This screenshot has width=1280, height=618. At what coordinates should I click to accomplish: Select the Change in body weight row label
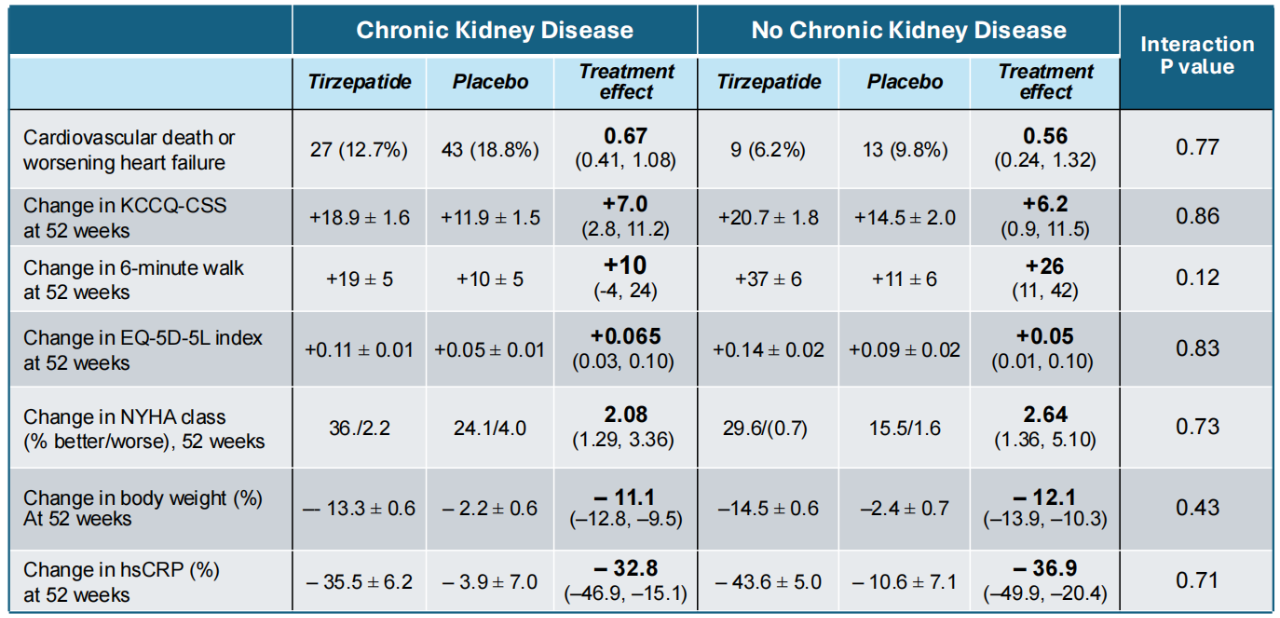click(x=143, y=508)
